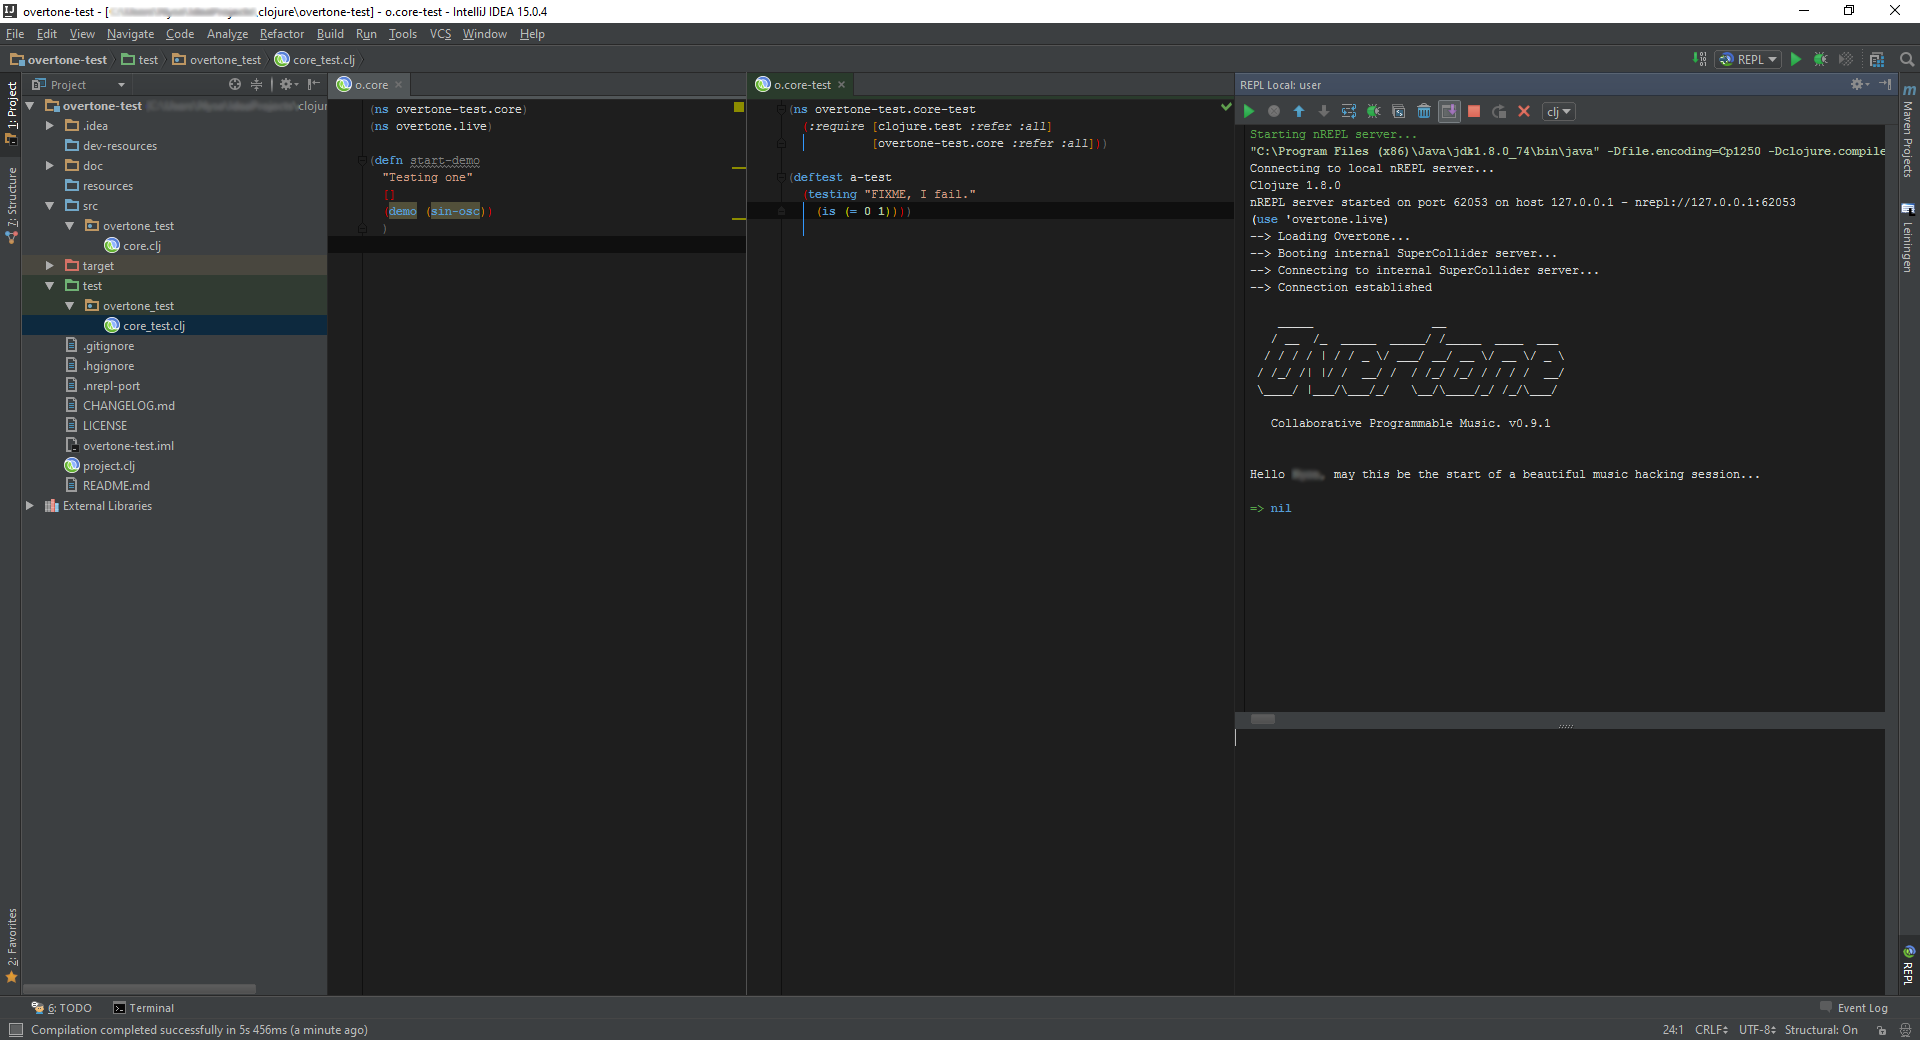Stop the REPL with the red square icon

tap(1474, 111)
